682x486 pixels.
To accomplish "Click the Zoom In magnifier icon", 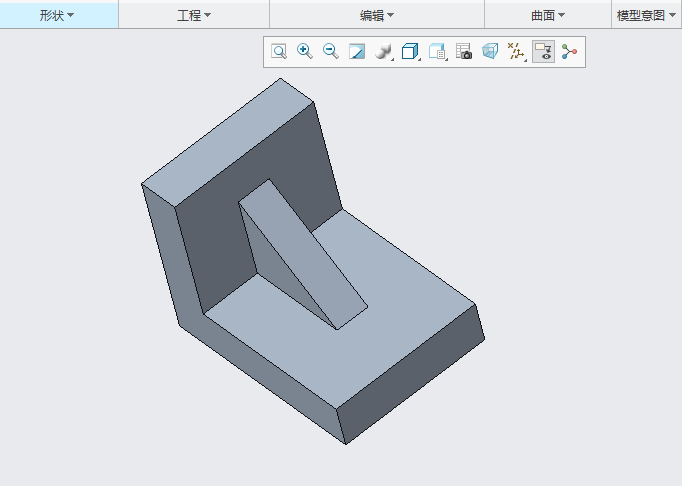I will click(305, 52).
